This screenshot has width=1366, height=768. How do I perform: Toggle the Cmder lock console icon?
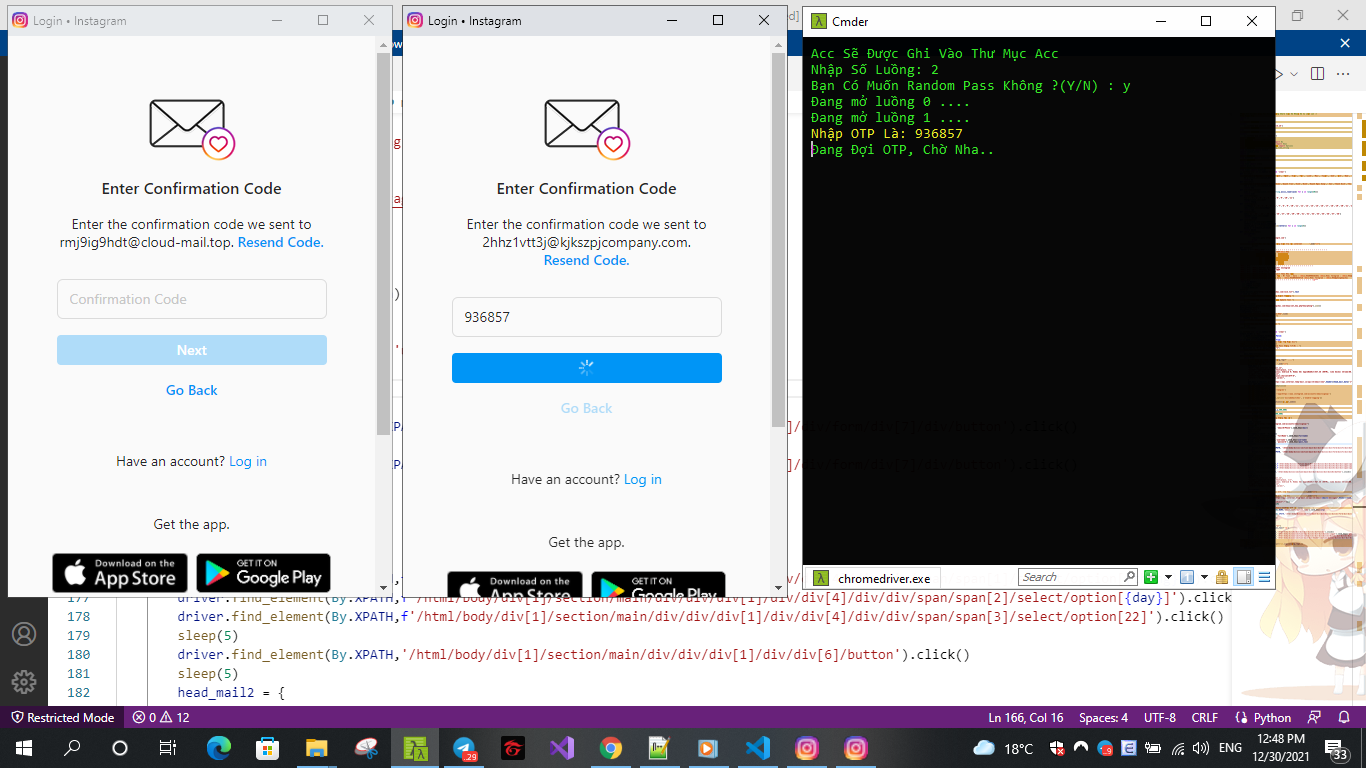[1222, 577]
